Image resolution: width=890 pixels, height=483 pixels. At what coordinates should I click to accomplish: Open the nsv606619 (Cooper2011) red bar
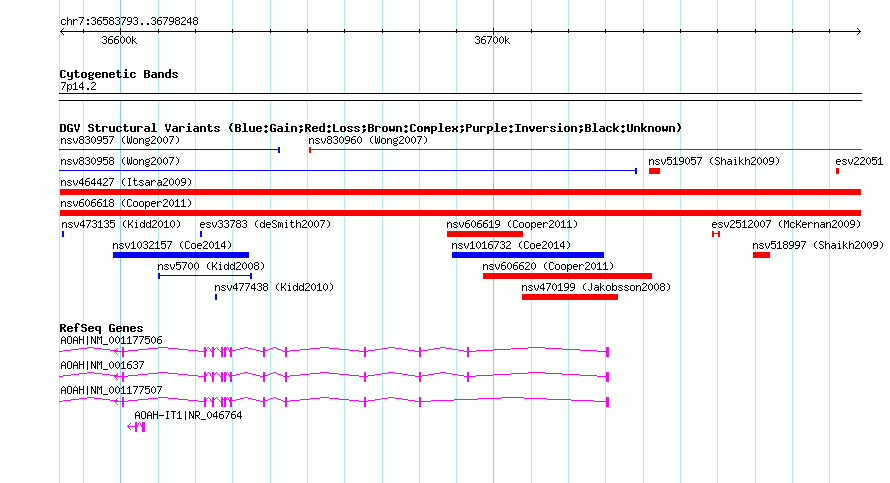(485, 234)
